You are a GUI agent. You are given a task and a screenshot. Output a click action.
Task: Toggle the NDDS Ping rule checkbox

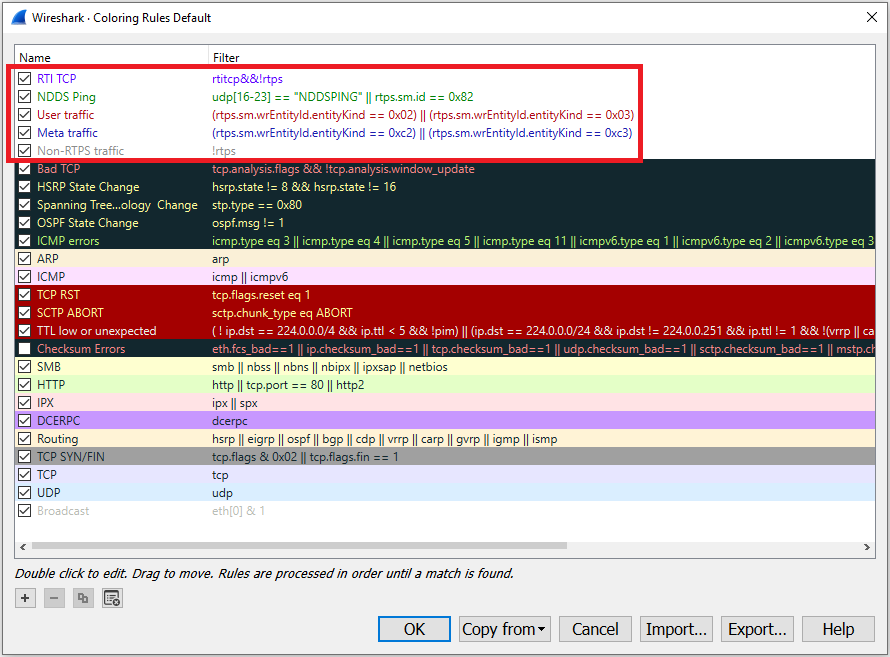(x=24, y=97)
